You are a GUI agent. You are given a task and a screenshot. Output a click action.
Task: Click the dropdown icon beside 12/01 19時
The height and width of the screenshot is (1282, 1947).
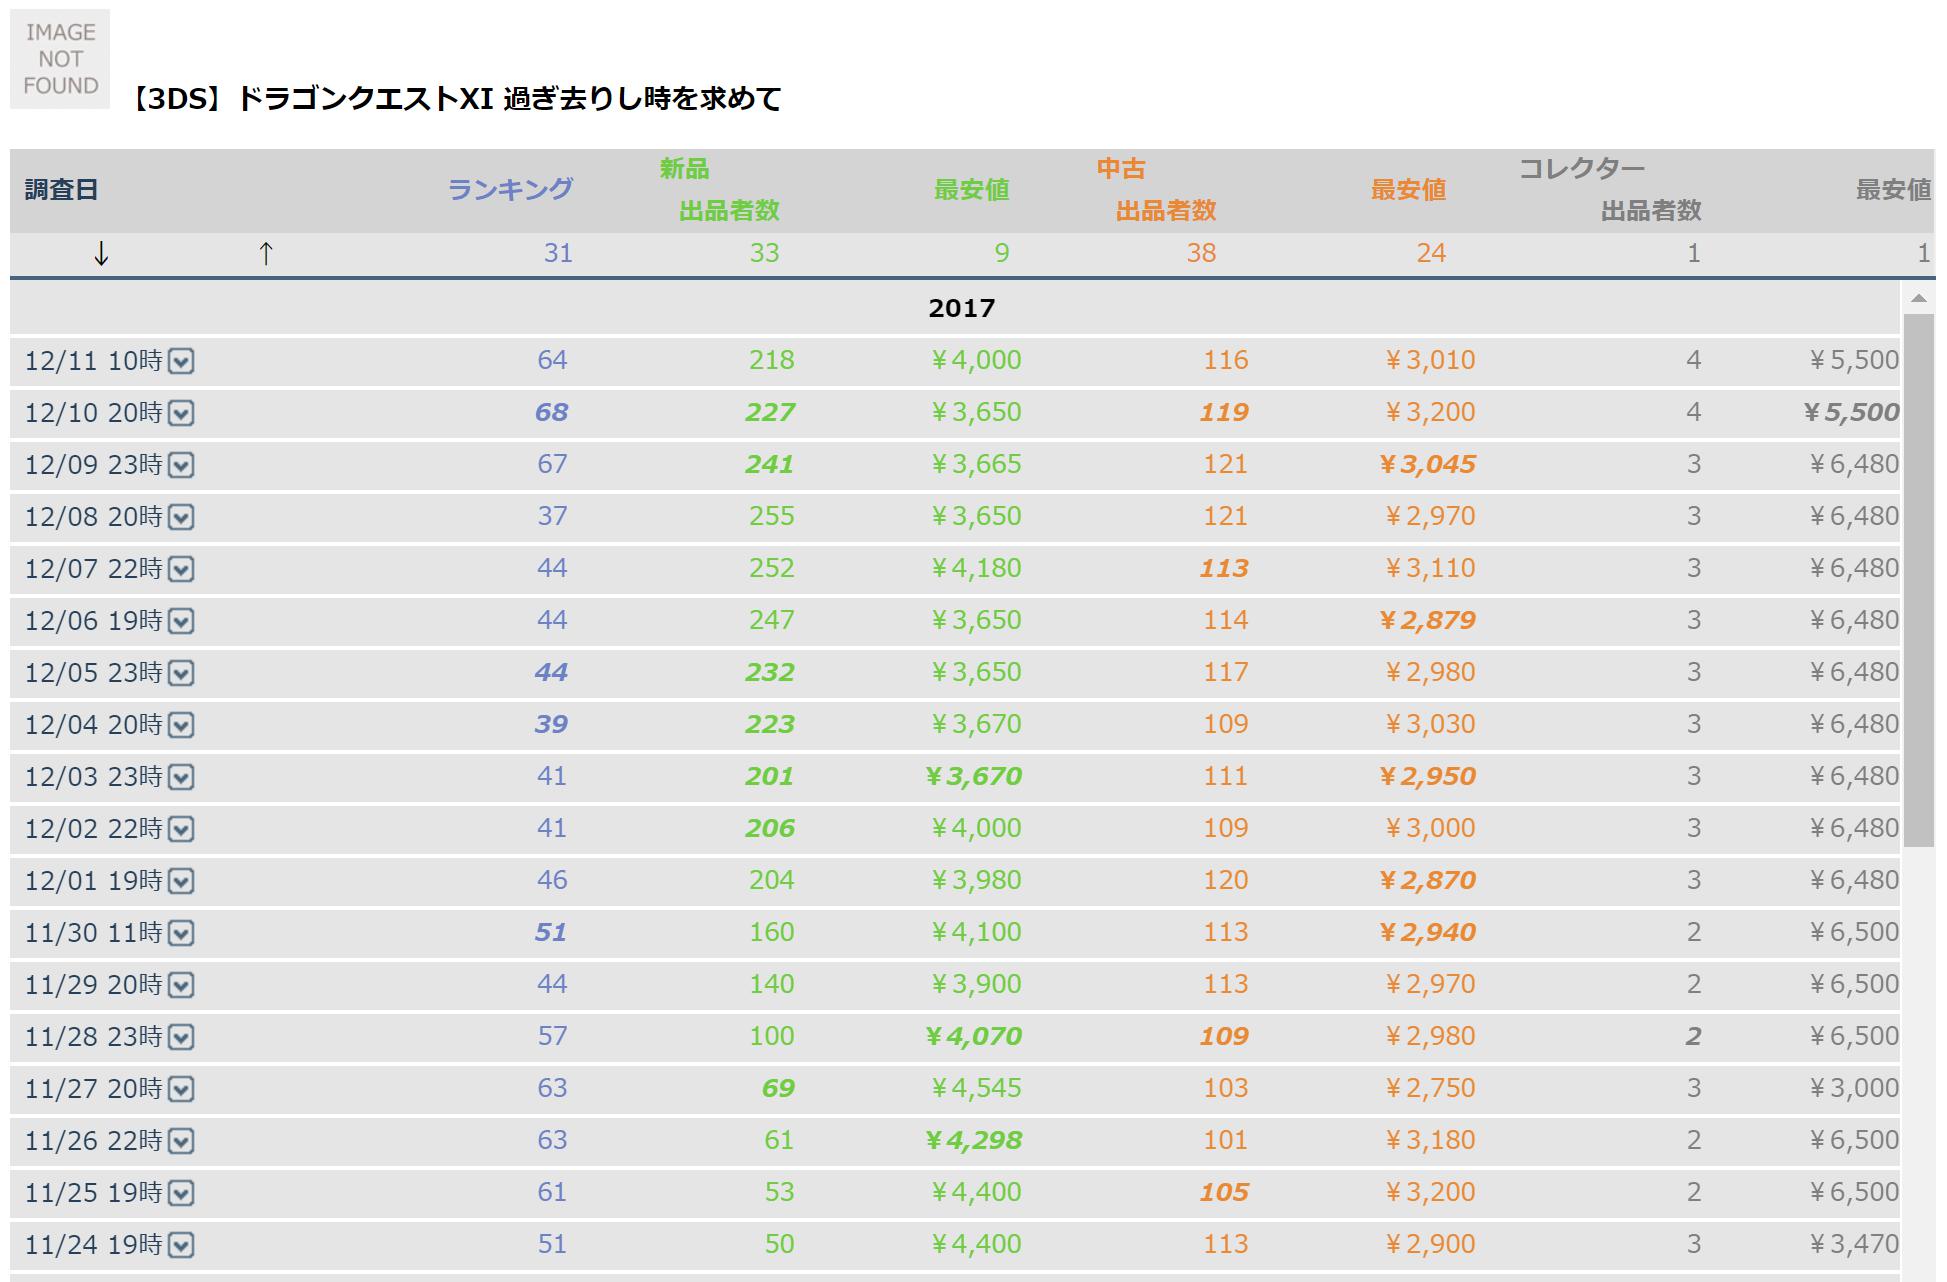click(x=181, y=881)
